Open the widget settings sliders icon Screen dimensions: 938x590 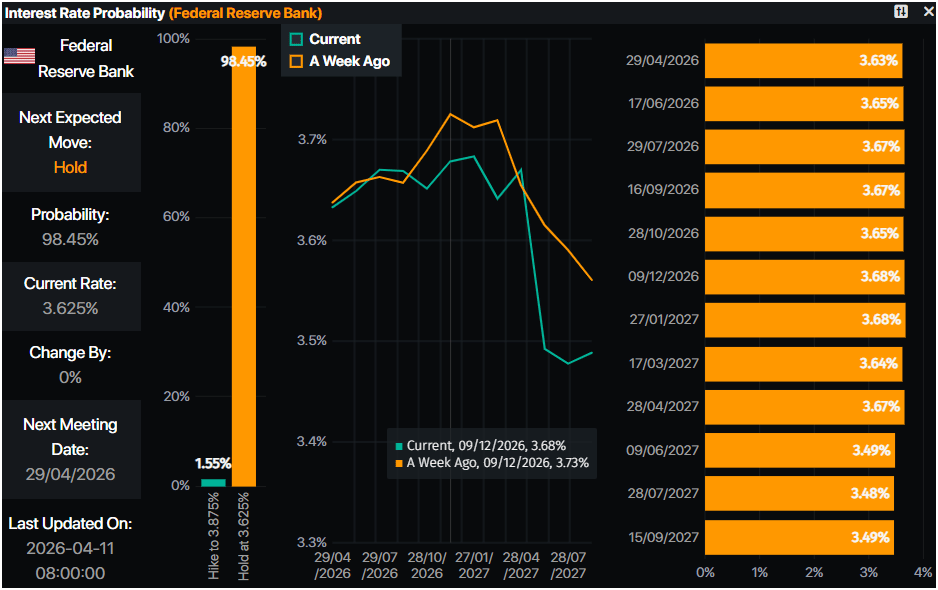pos(901,12)
